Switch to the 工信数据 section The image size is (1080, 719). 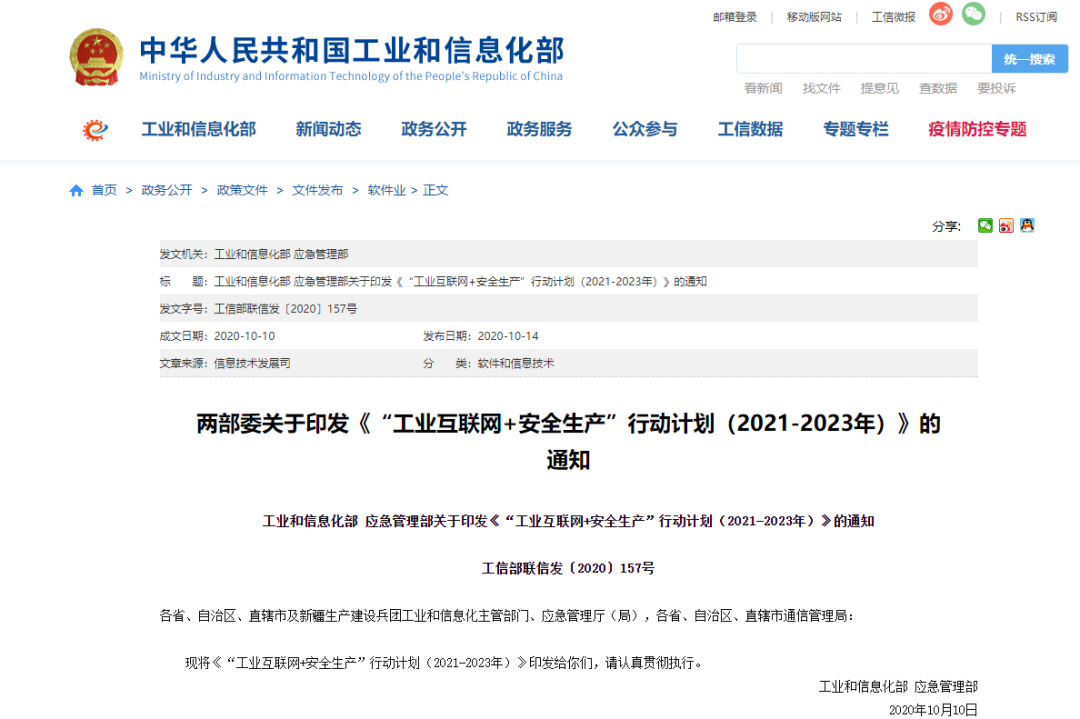pos(750,129)
